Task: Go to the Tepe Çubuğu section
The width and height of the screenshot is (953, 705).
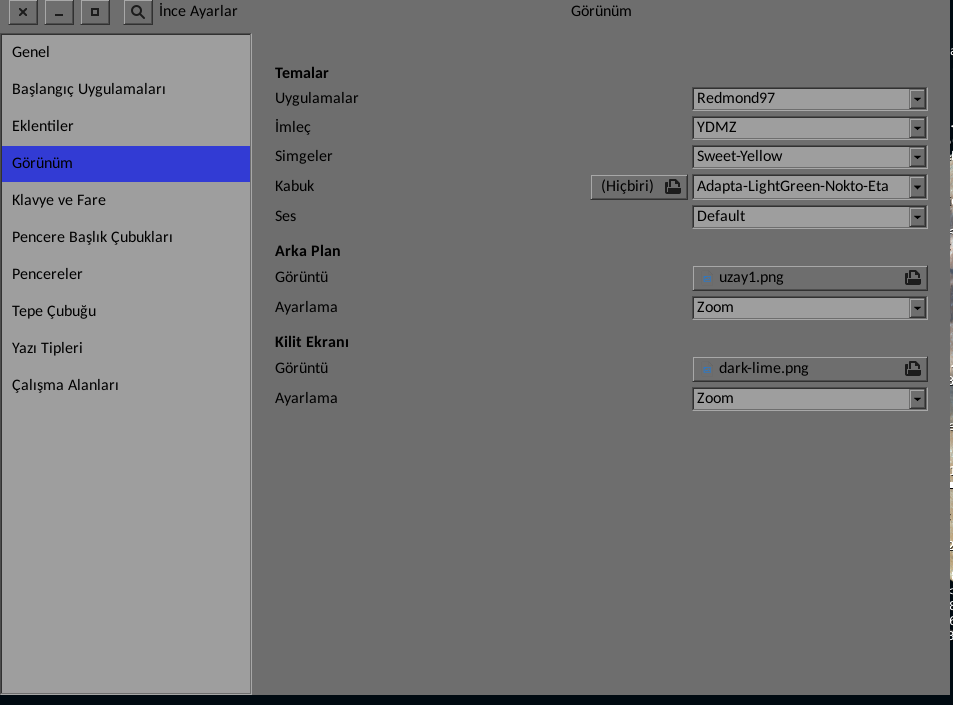Action: 126,312
